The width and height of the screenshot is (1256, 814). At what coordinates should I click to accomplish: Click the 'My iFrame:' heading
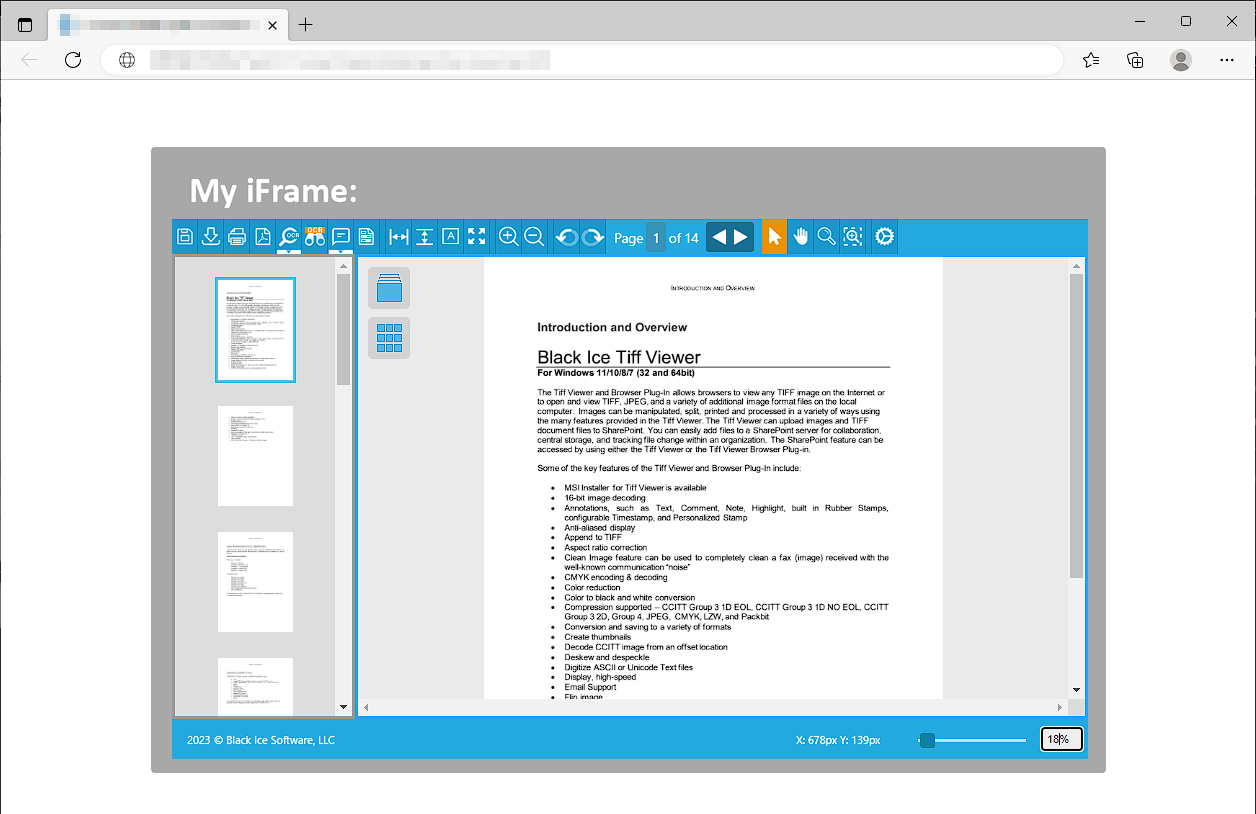click(x=274, y=190)
